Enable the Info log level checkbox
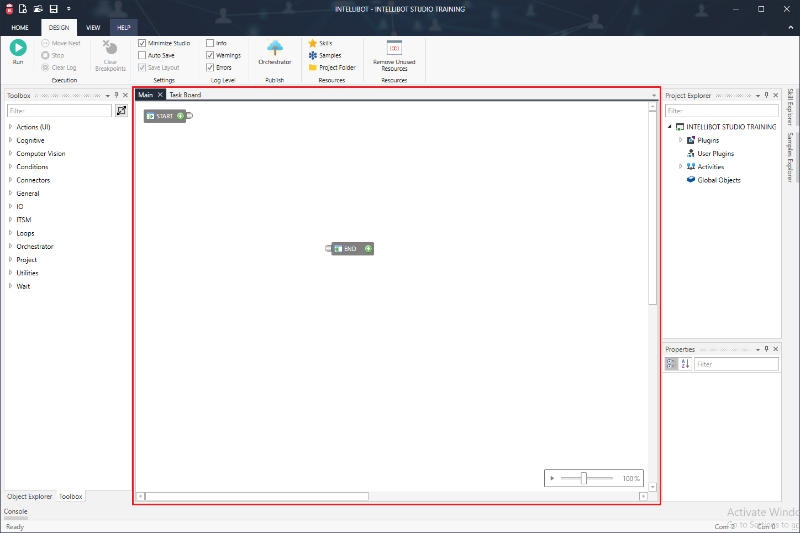 click(210, 43)
